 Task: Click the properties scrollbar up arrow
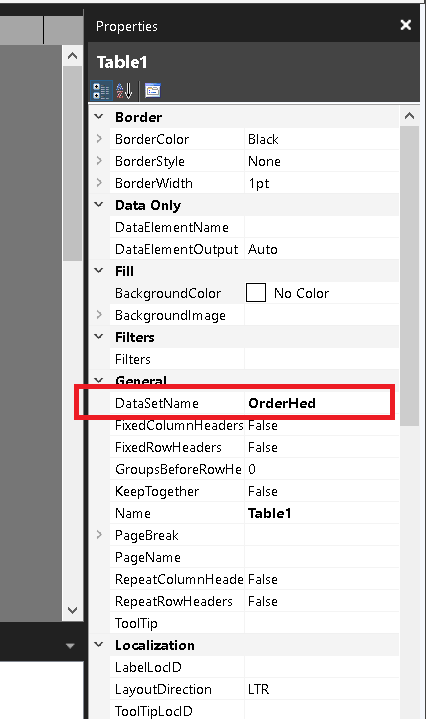(409, 116)
